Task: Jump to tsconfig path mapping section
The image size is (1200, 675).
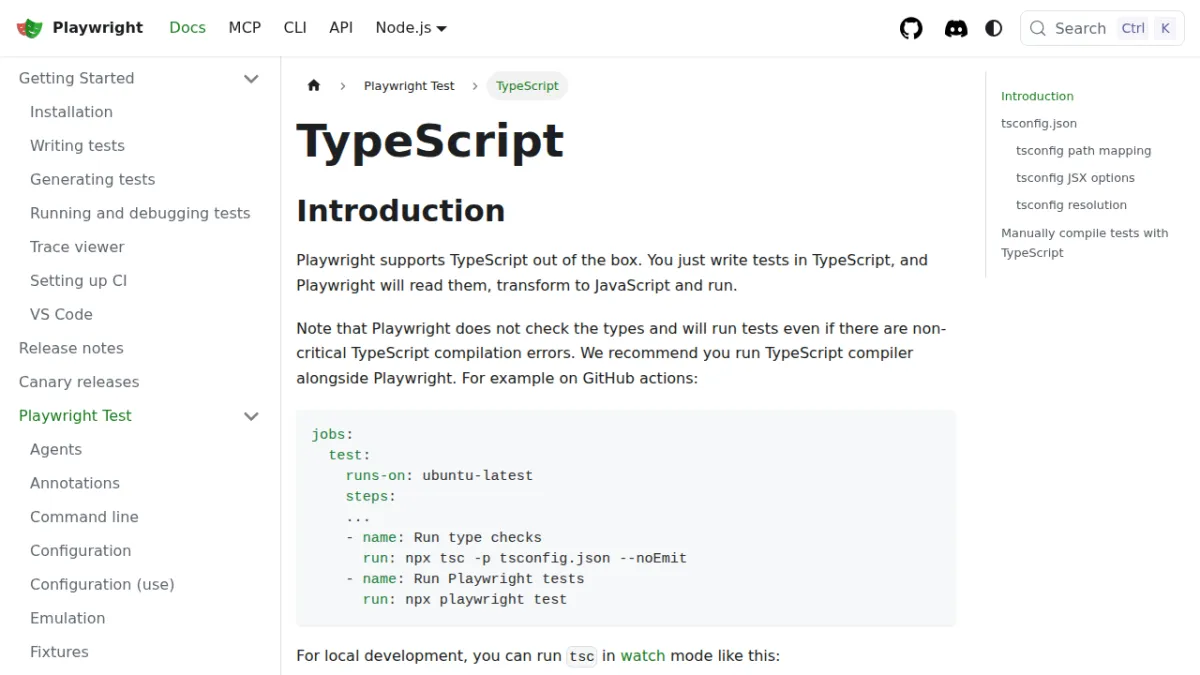Action: 1083,151
